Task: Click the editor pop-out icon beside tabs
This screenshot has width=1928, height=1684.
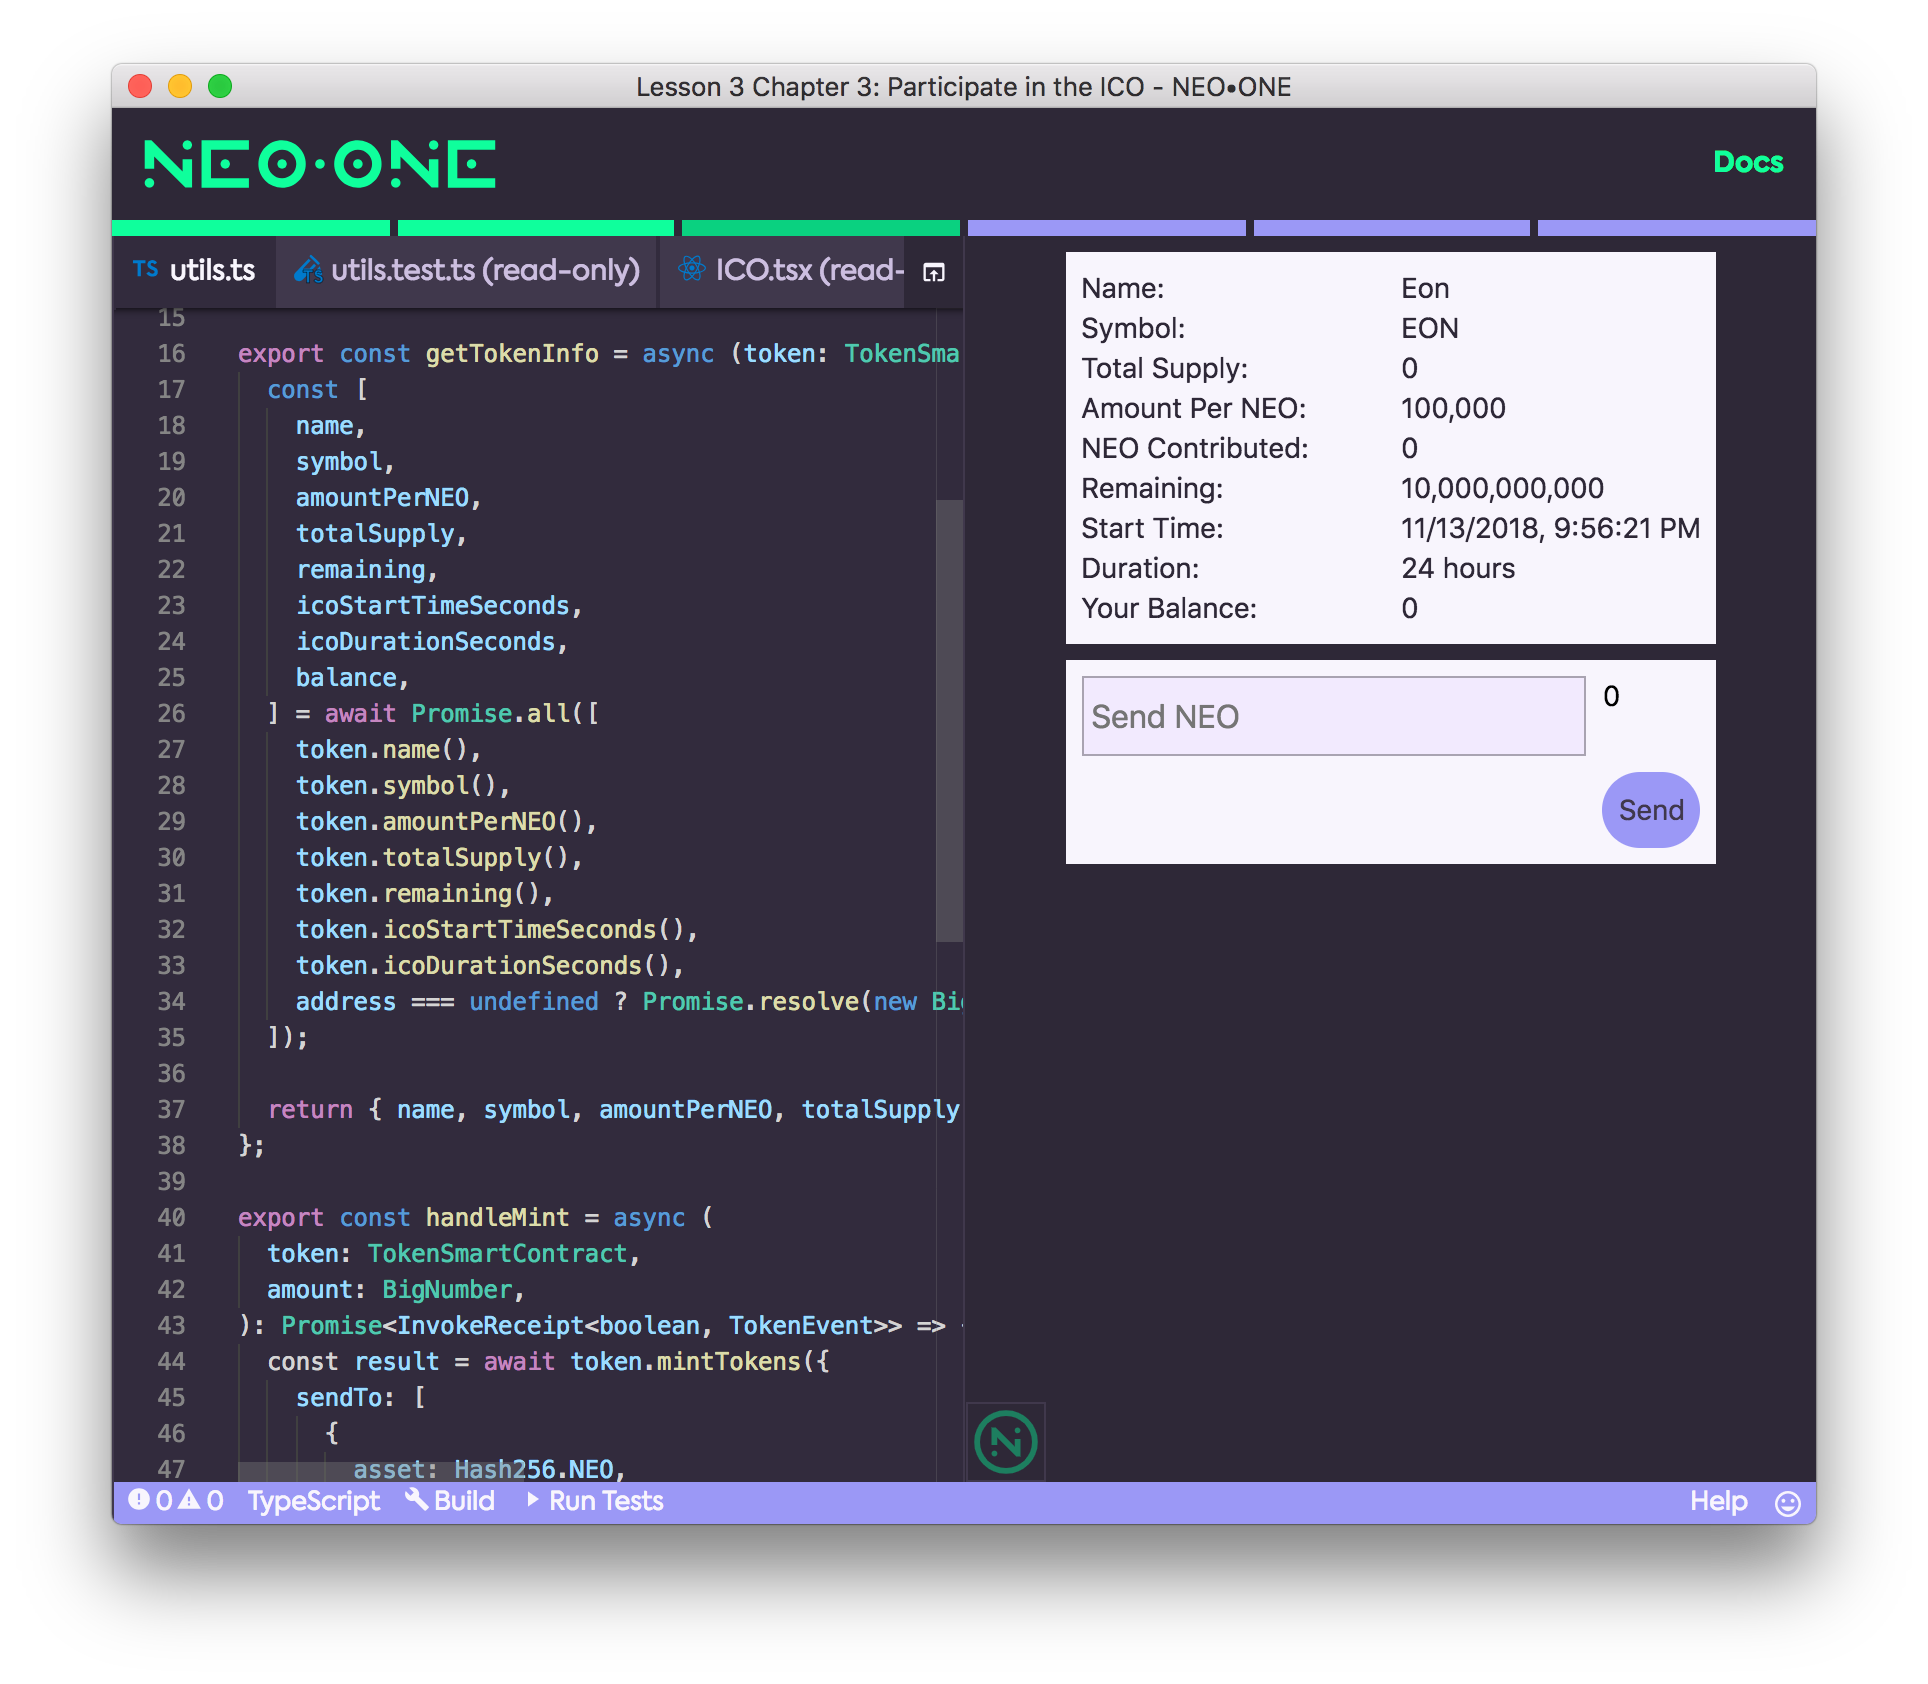Action: tap(934, 272)
